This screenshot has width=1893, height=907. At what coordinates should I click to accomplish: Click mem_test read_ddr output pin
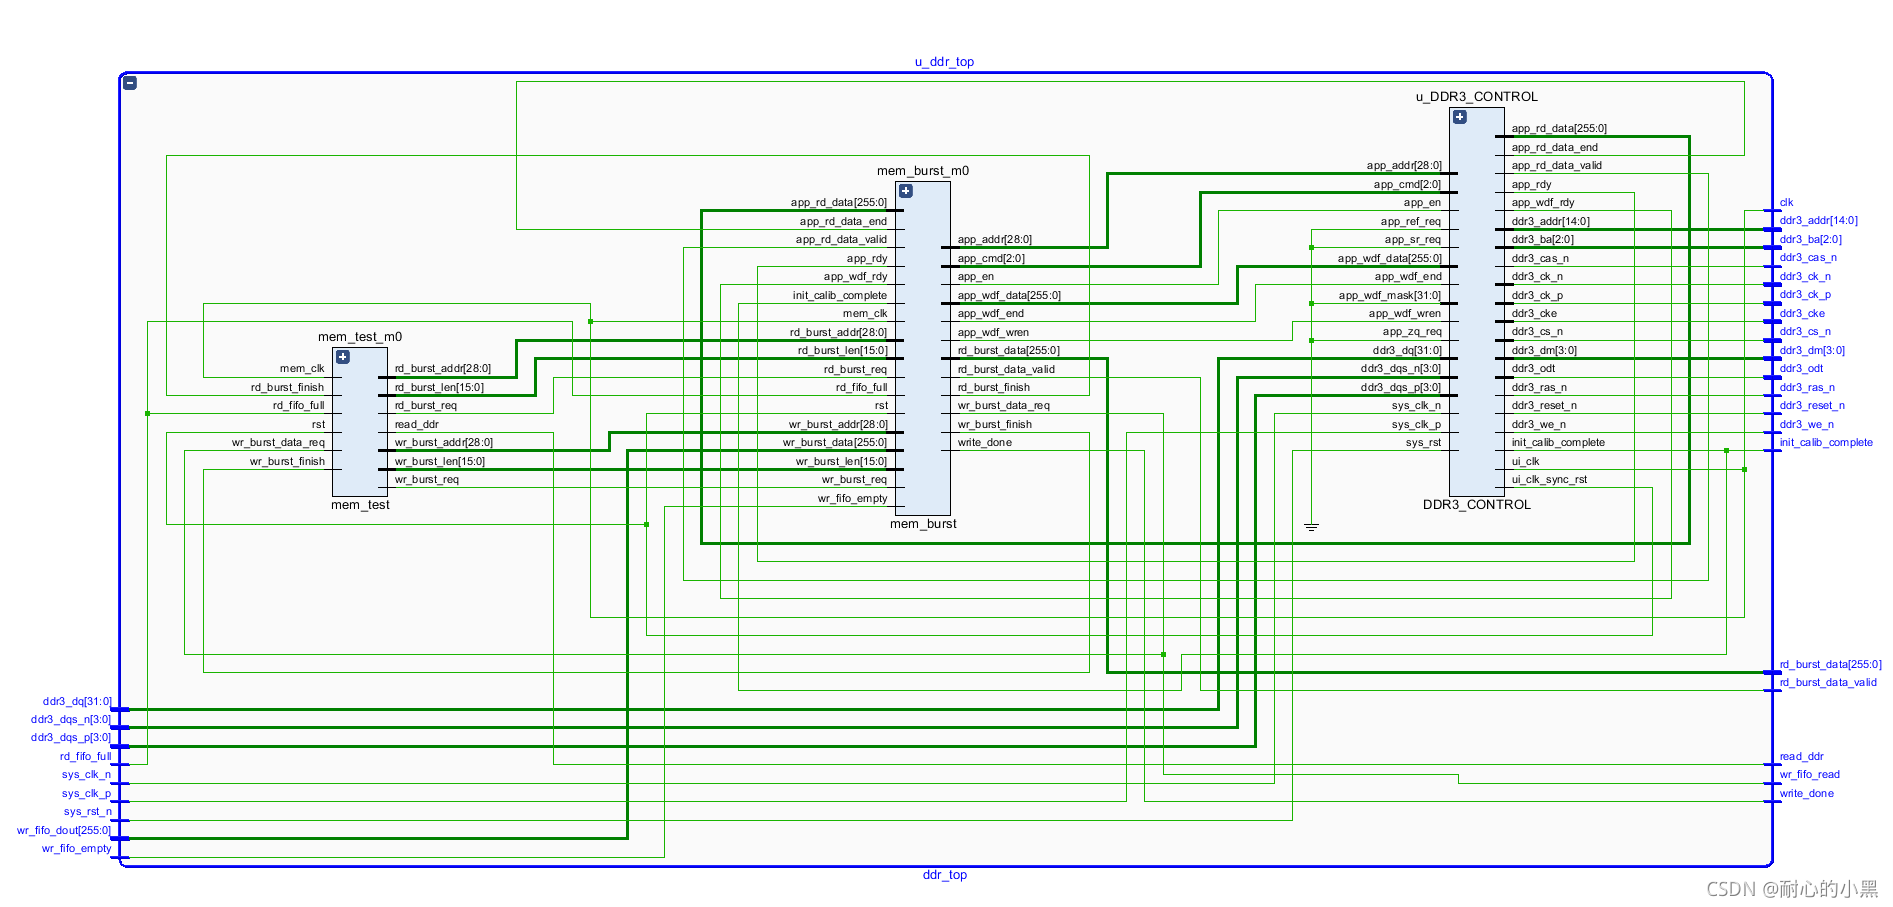click(416, 425)
